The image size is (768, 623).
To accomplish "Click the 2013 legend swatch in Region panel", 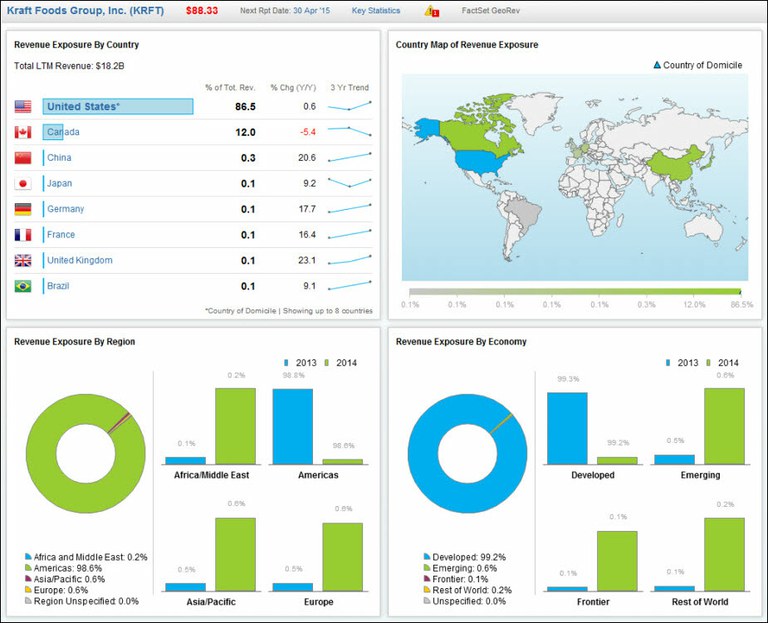I will pyautogui.click(x=287, y=363).
